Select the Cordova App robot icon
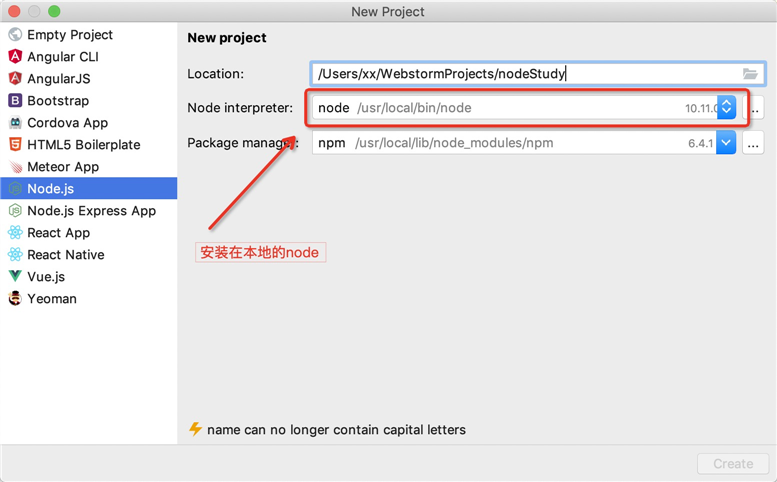This screenshot has width=777, height=482. [15, 122]
